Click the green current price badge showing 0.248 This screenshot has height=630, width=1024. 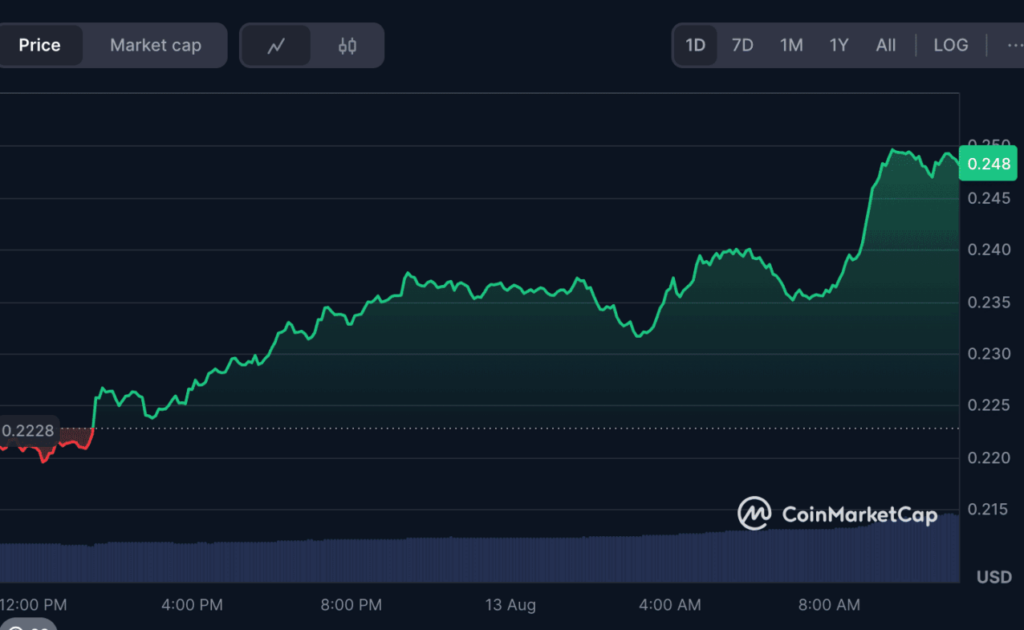(988, 163)
